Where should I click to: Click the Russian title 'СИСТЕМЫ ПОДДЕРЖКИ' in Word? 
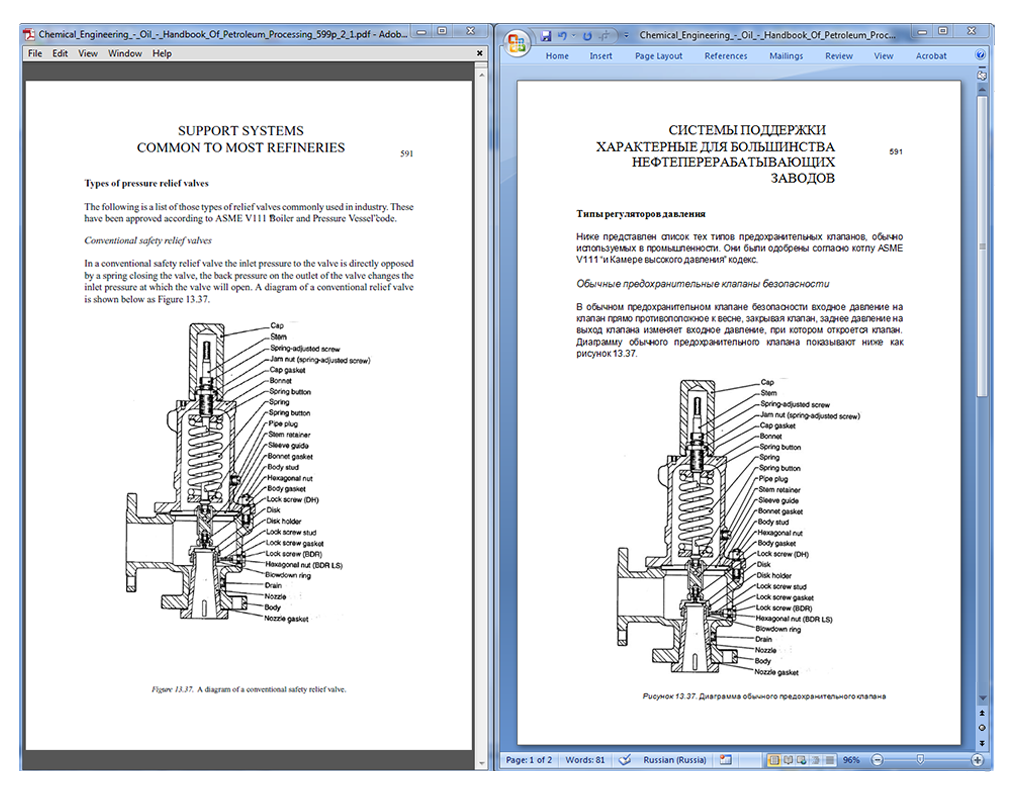point(747,130)
